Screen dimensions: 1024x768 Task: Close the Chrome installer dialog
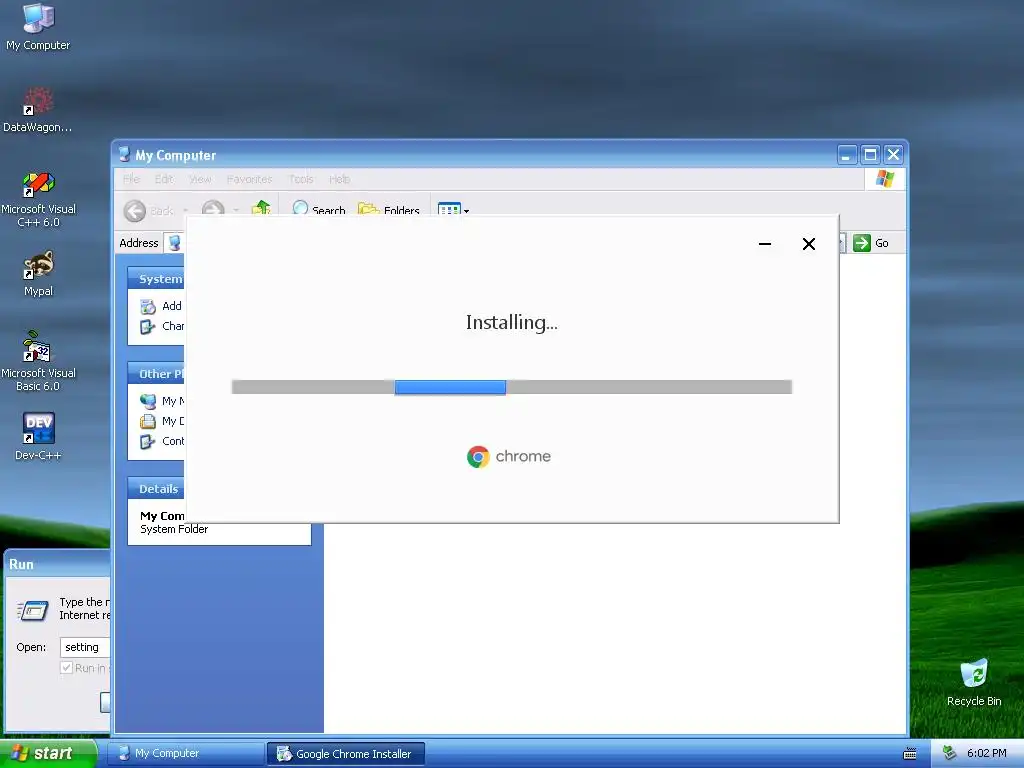[808, 244]
